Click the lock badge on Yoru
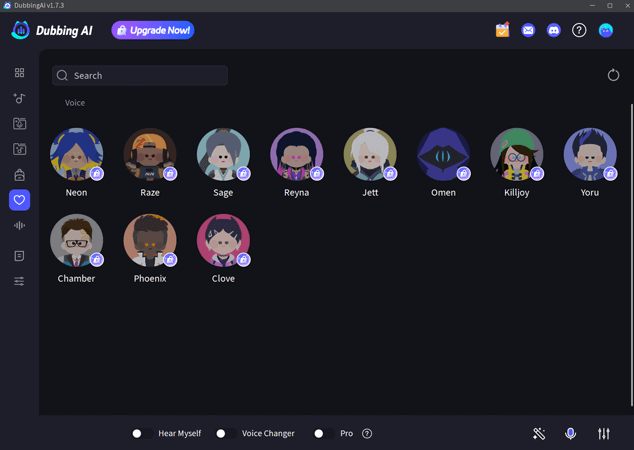634x450 pixels. (611, 174)
